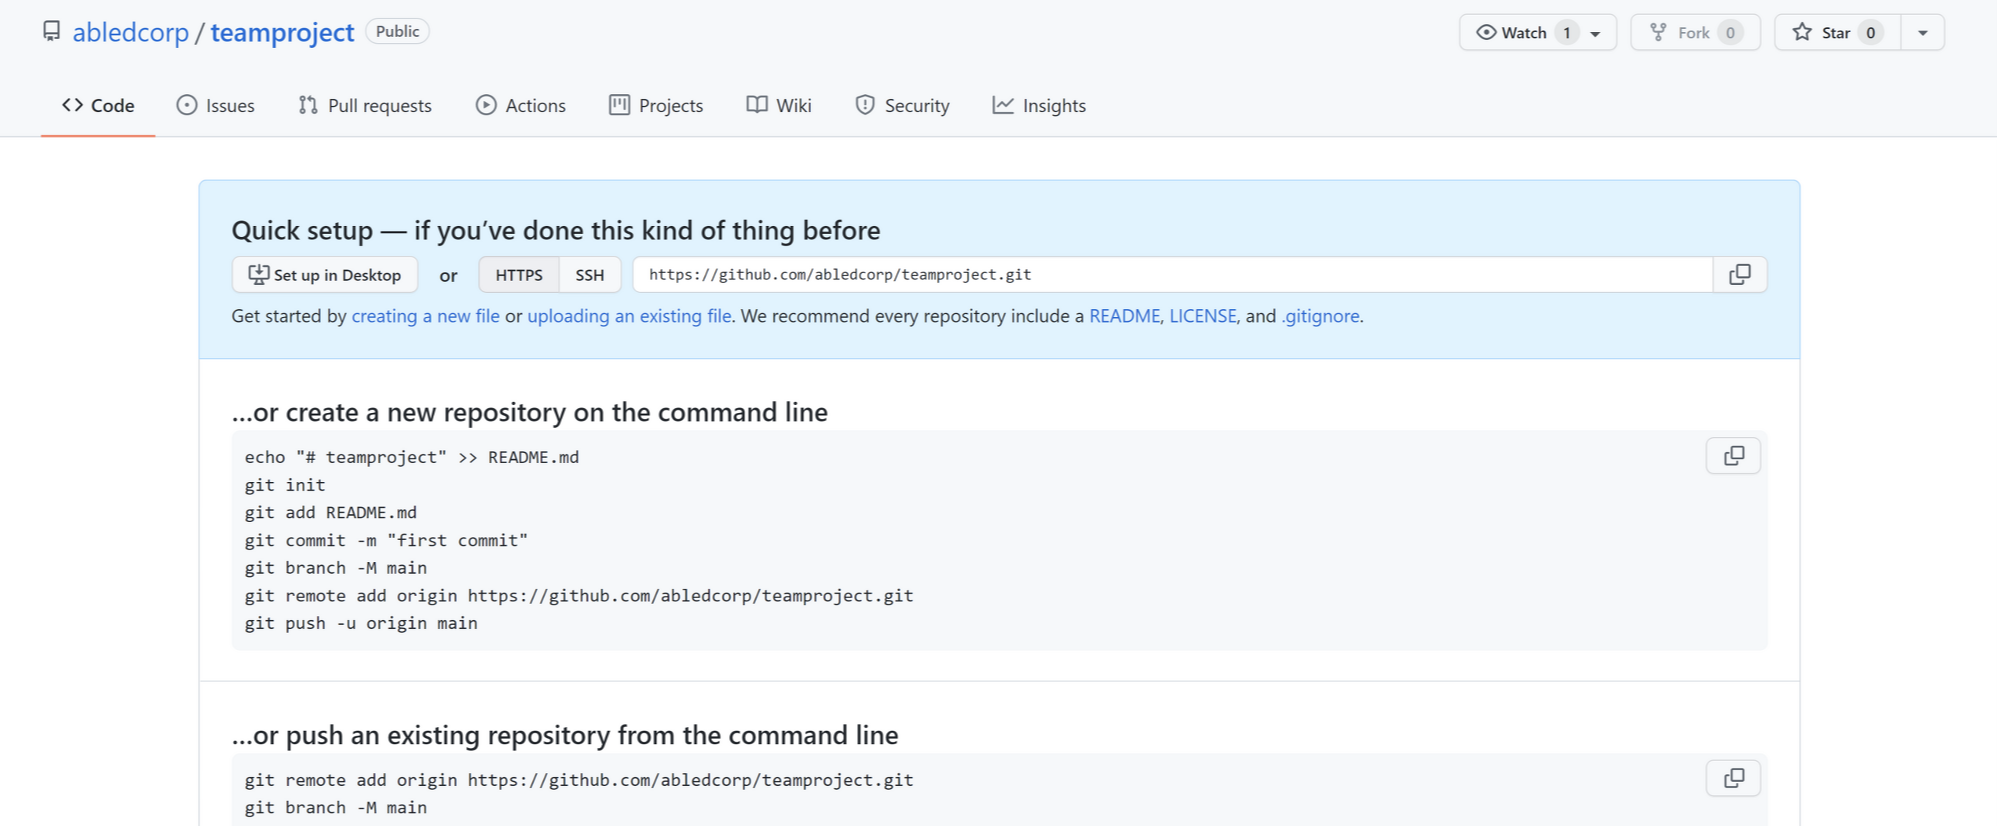The height and width of the screenshot is (826, 1997).
Task: Open the .gitignore link
Action: tap(1320, 316)
